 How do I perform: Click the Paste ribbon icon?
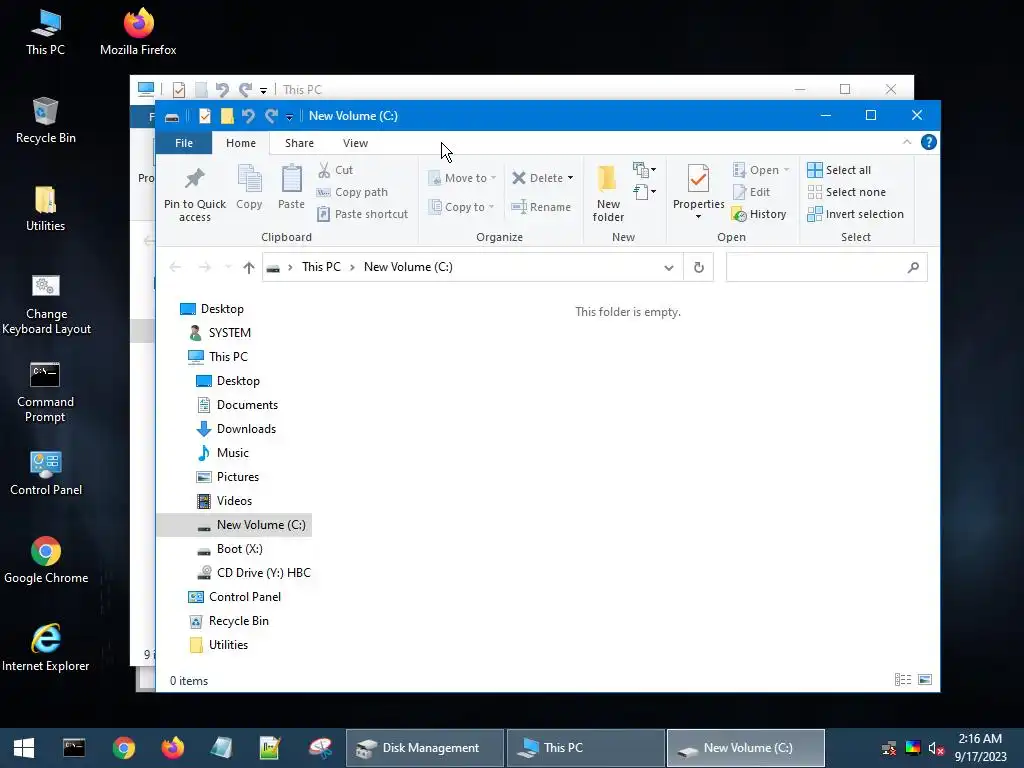(291, 179)
